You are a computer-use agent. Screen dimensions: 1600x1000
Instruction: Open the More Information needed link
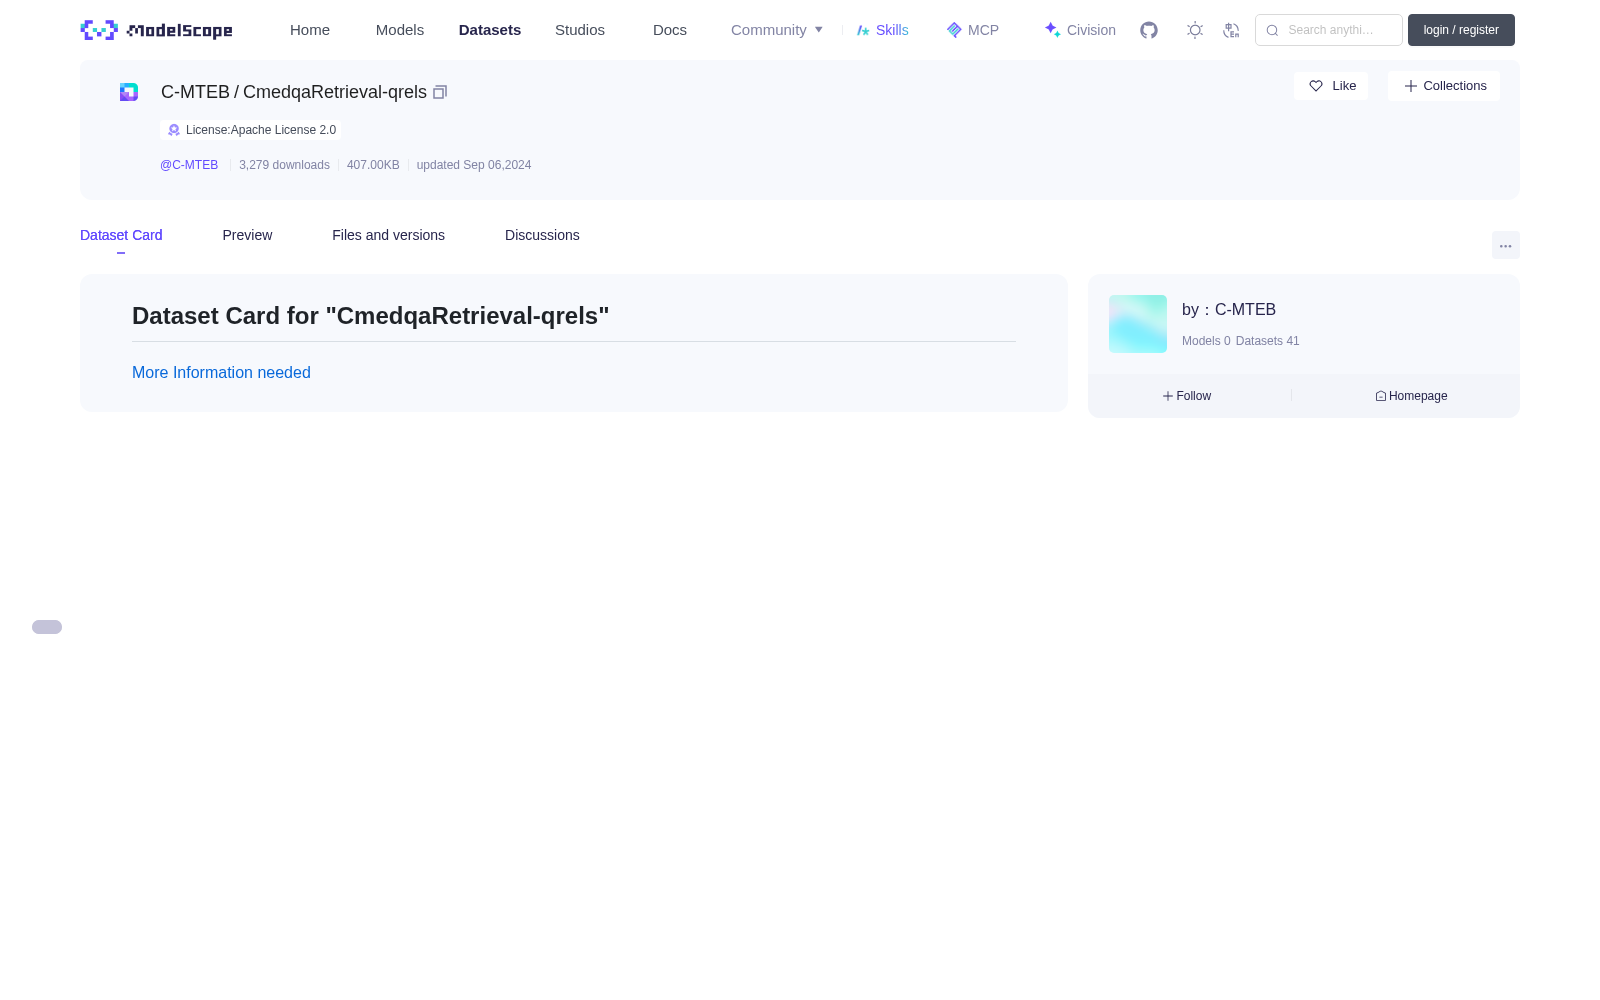221,372
